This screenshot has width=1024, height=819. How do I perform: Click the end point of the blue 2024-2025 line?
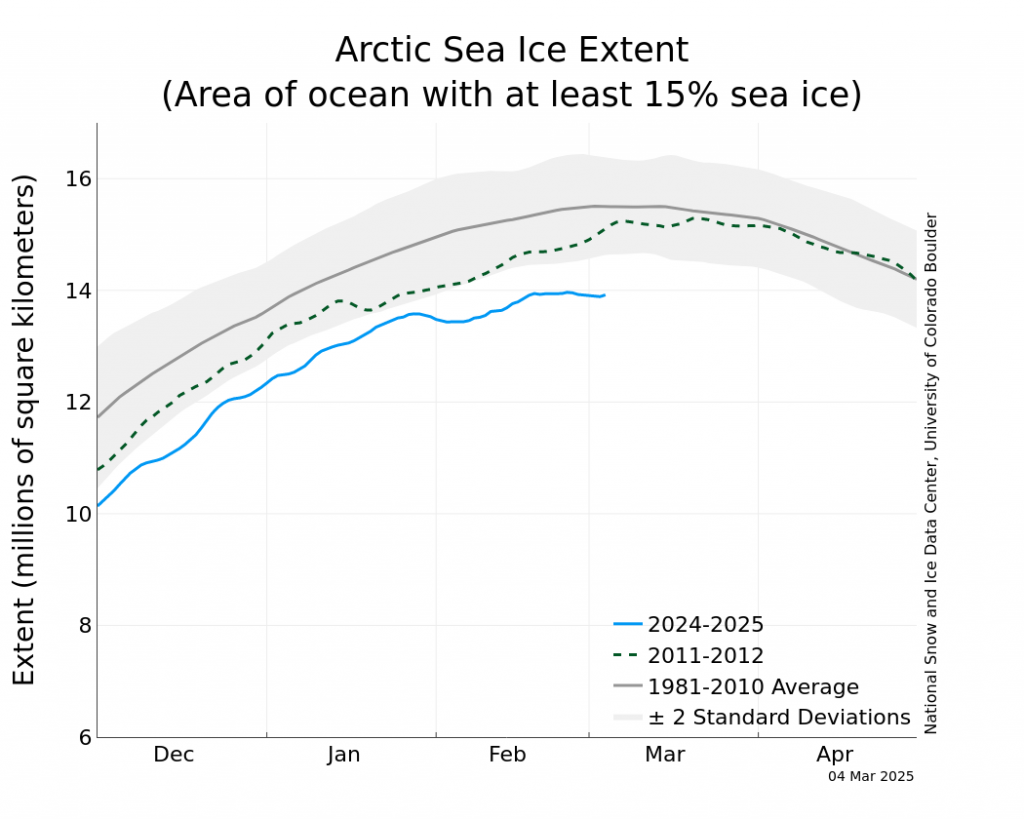(604, 295)
